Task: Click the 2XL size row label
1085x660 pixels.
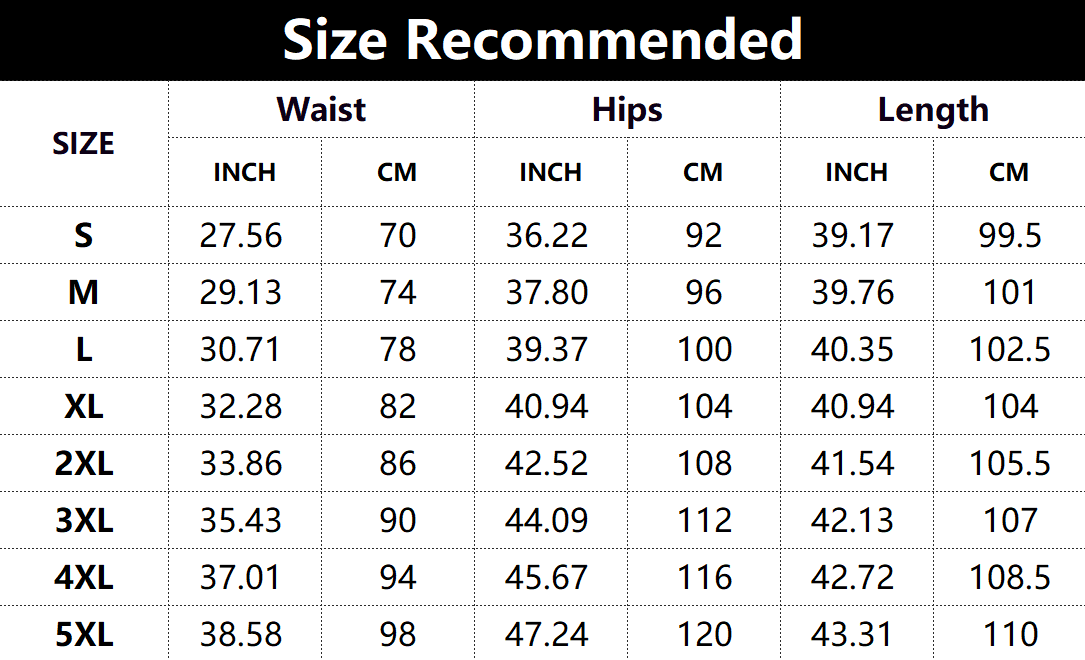Action: [83, 463]
